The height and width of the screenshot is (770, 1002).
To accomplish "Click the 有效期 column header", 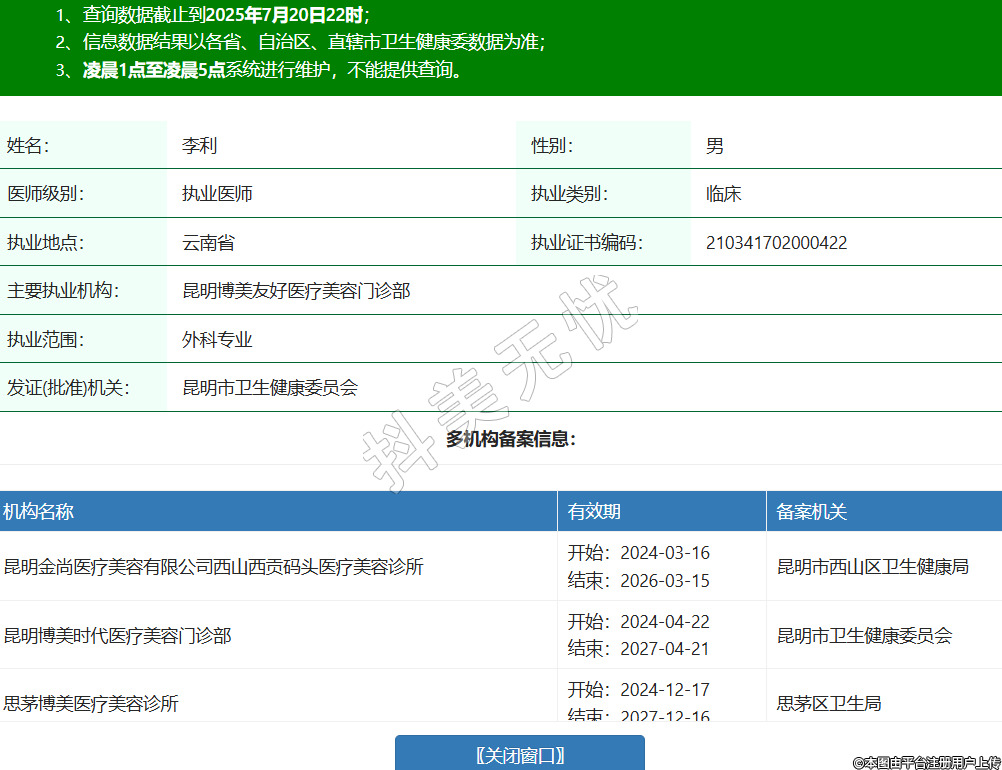I will pyautogui.click(x=594, y=512).
